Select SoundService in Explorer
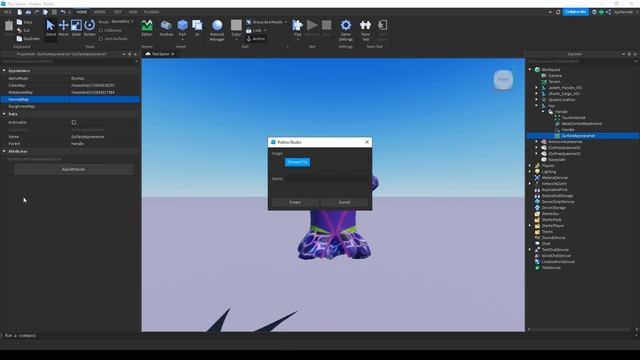Screen dimensions: 640x360 (x=553, y=238)
